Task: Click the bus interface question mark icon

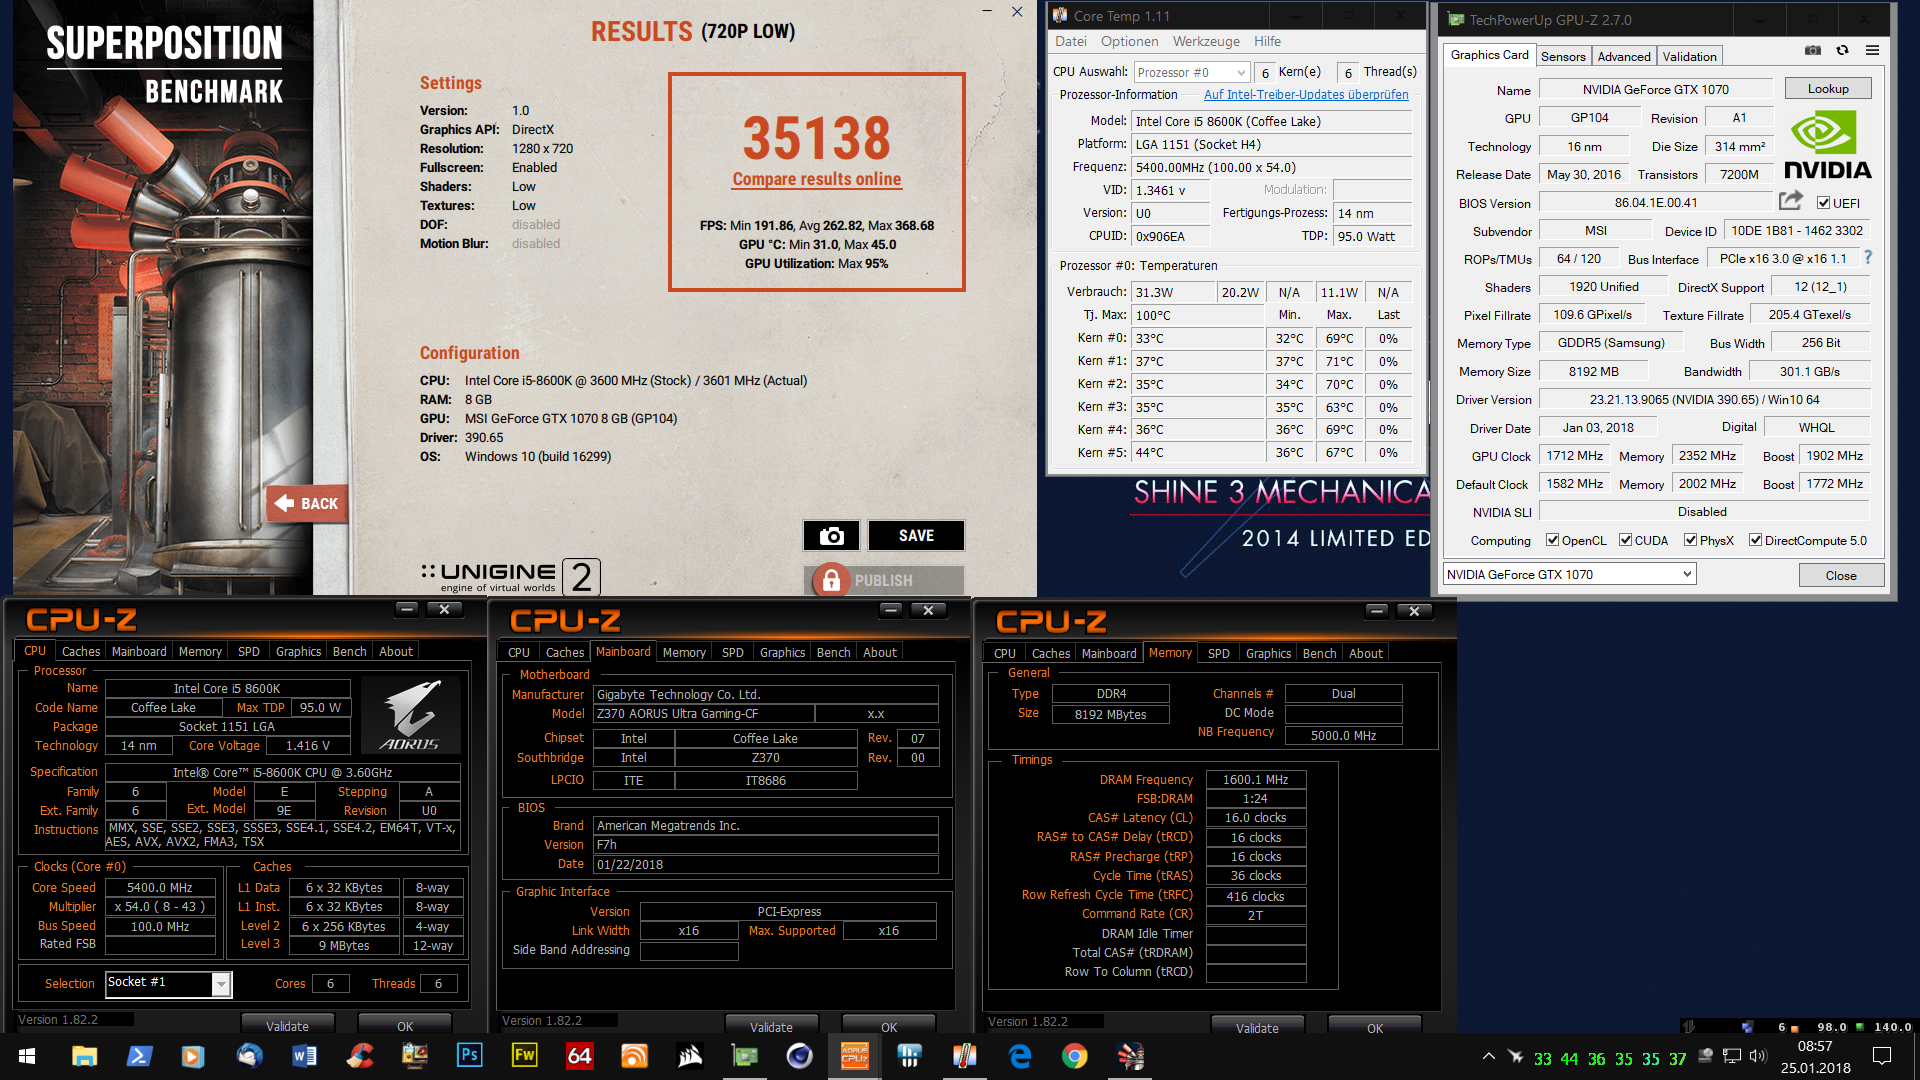Action: point(1867,258)
